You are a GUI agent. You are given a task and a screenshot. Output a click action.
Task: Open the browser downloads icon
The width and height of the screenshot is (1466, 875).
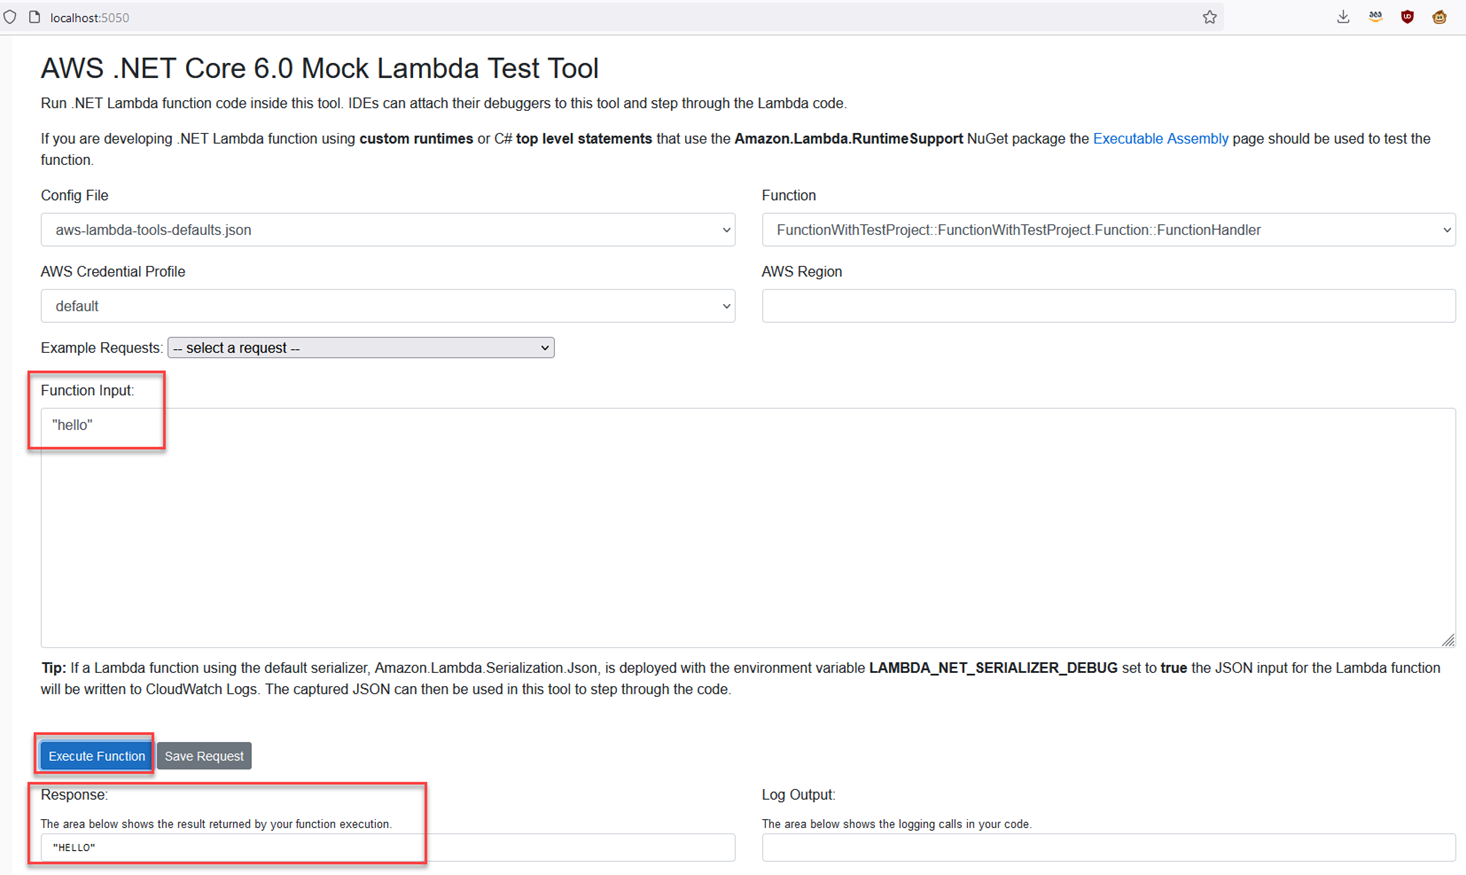[1343, 17]
